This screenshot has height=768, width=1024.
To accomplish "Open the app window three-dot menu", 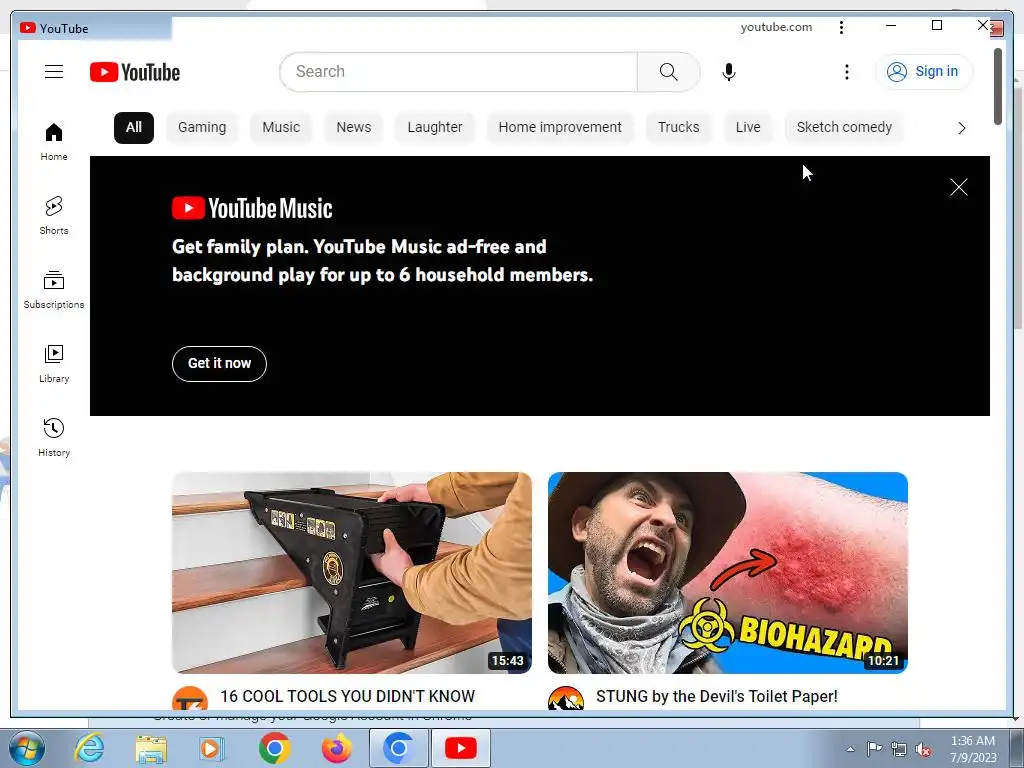I will (x=841, y=27).
